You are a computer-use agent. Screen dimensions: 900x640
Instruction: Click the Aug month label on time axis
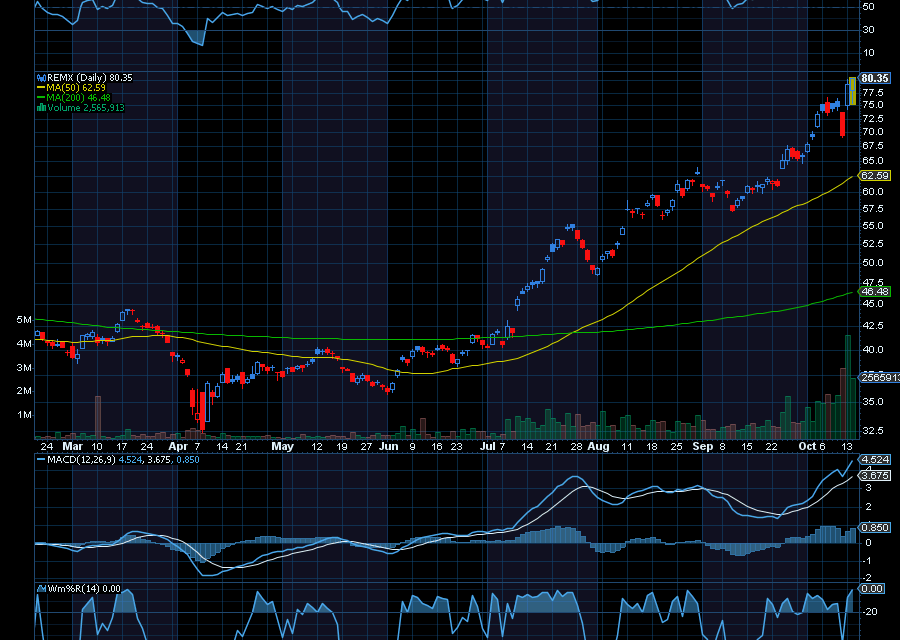point(598,446)
